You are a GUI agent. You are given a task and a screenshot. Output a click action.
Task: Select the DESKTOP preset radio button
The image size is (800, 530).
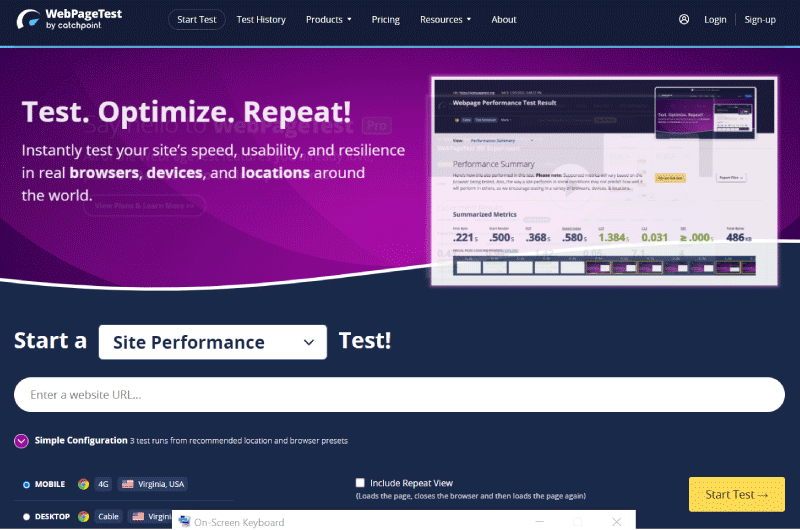pyautogui.click(x=27, y=517)
